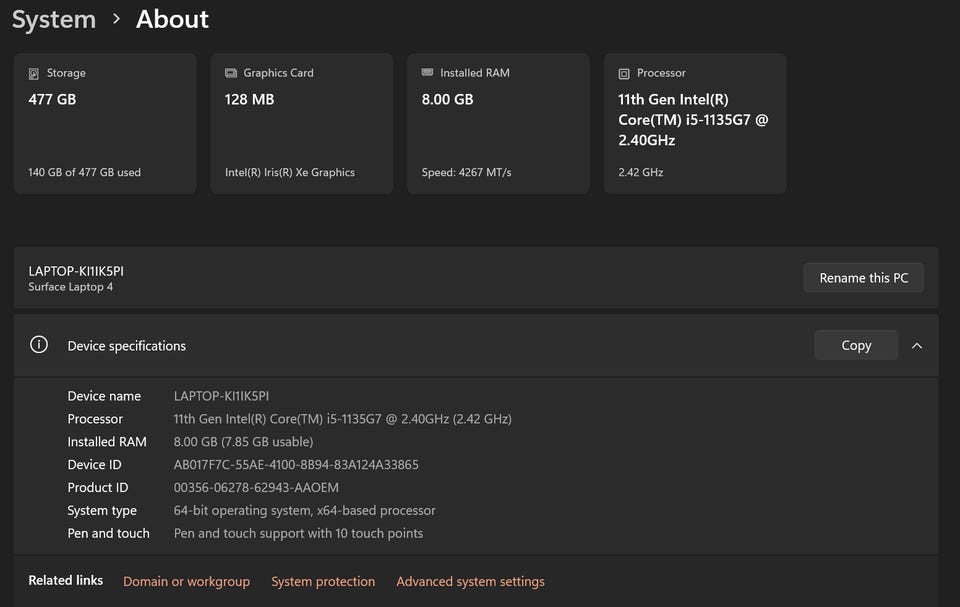Viewport: 960px width, 607px height.
Task: Click the Device ID value
Action: tap(296, 465)
